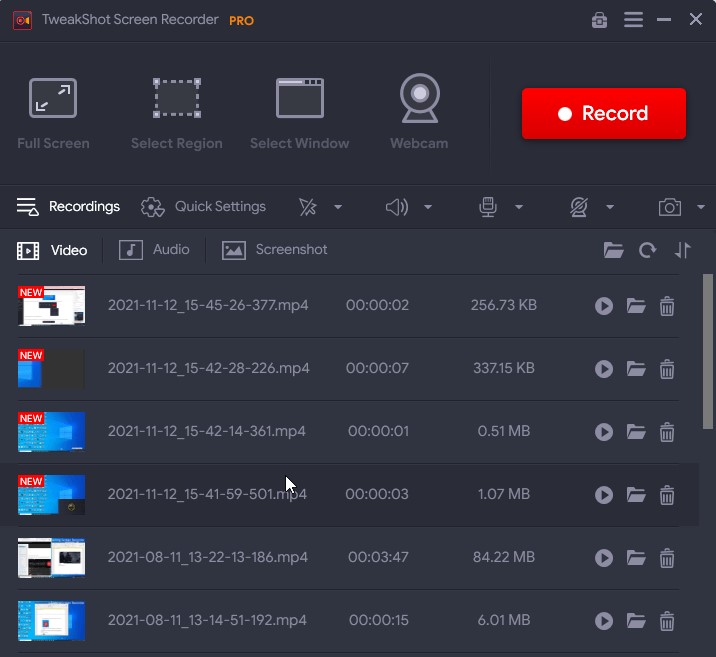The image size is (716, 657).
Task: Play 2021-11-12_15-41-59-501.mp4
Action: pos(604,495)
